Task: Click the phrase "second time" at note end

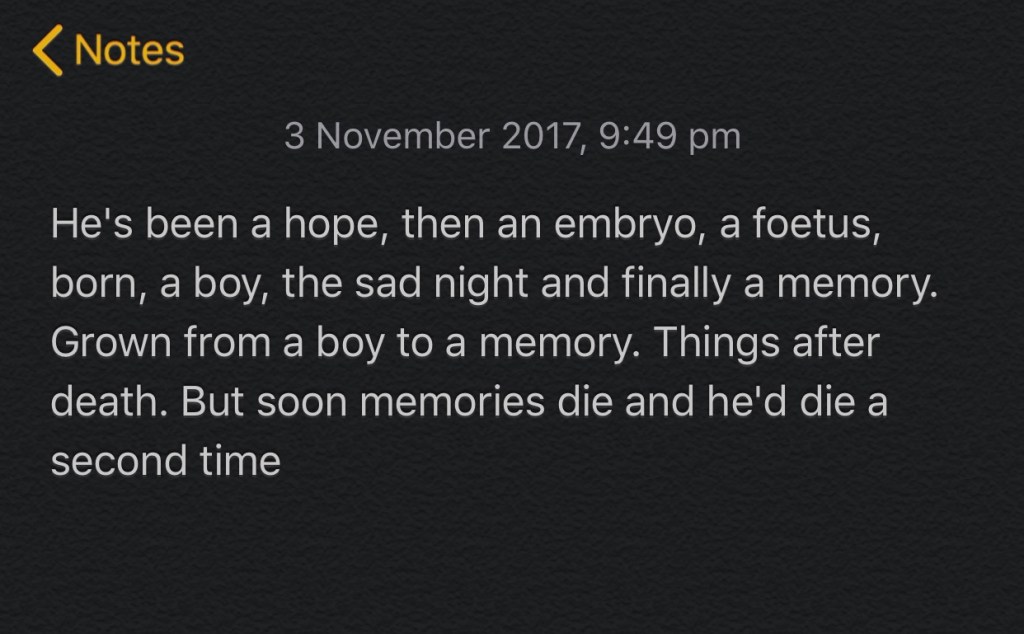Action: [166, 462]
